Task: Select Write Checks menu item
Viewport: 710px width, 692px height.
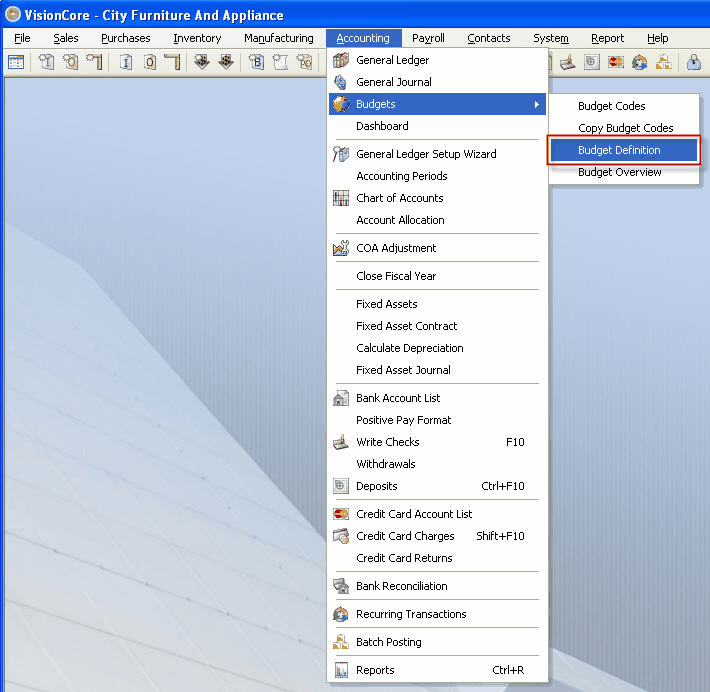Action: coord(437,442)
